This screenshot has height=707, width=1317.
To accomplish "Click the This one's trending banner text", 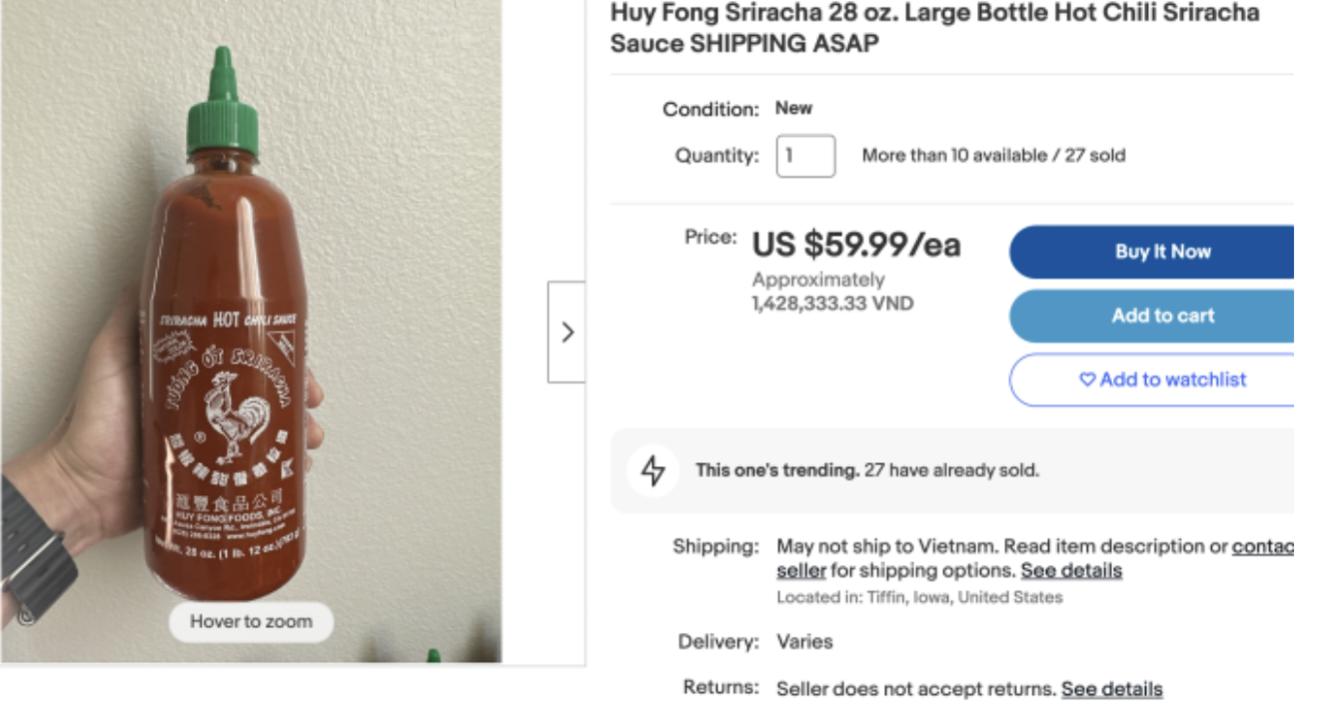I will click(x=867, y=470).
